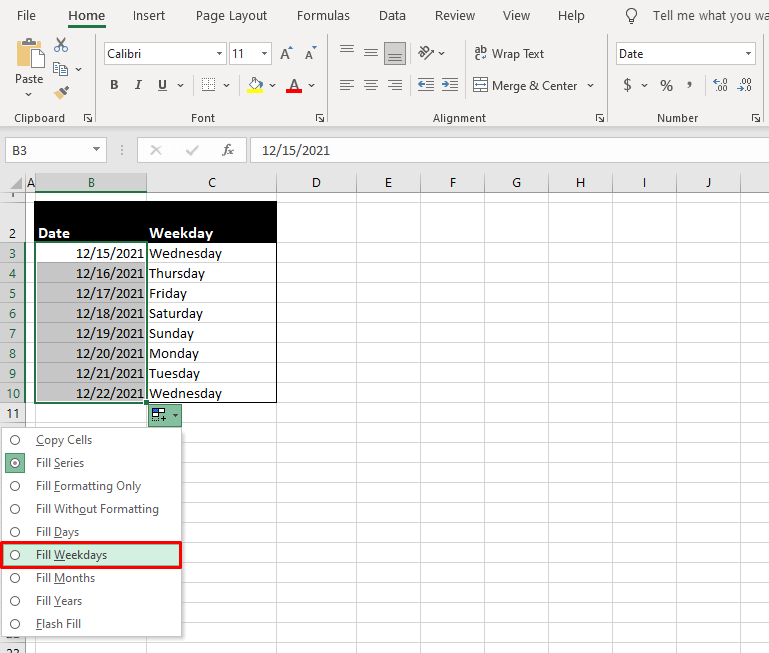Open the Font dialog launcher
This screenshot has width=769, height=653.
320,118
